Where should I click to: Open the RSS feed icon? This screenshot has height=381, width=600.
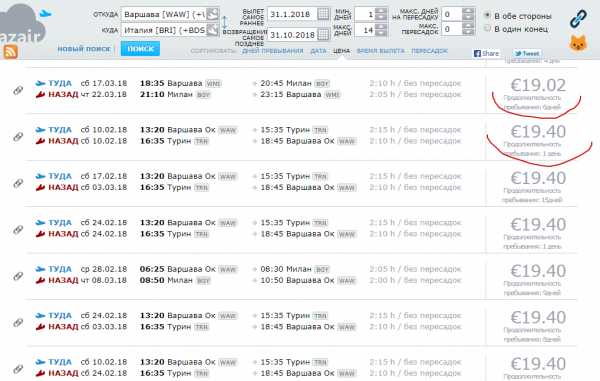click(10, 51)
